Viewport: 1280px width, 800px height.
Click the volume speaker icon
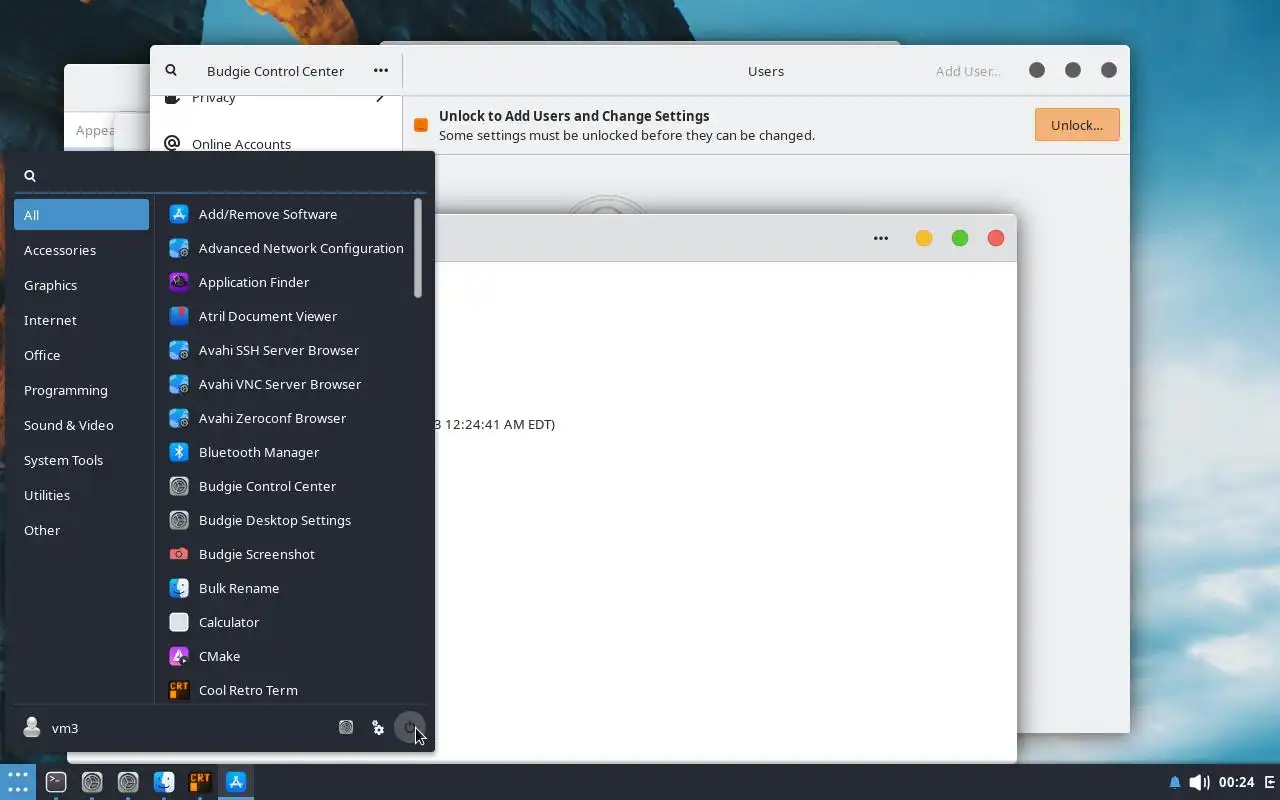point(1199,782)
